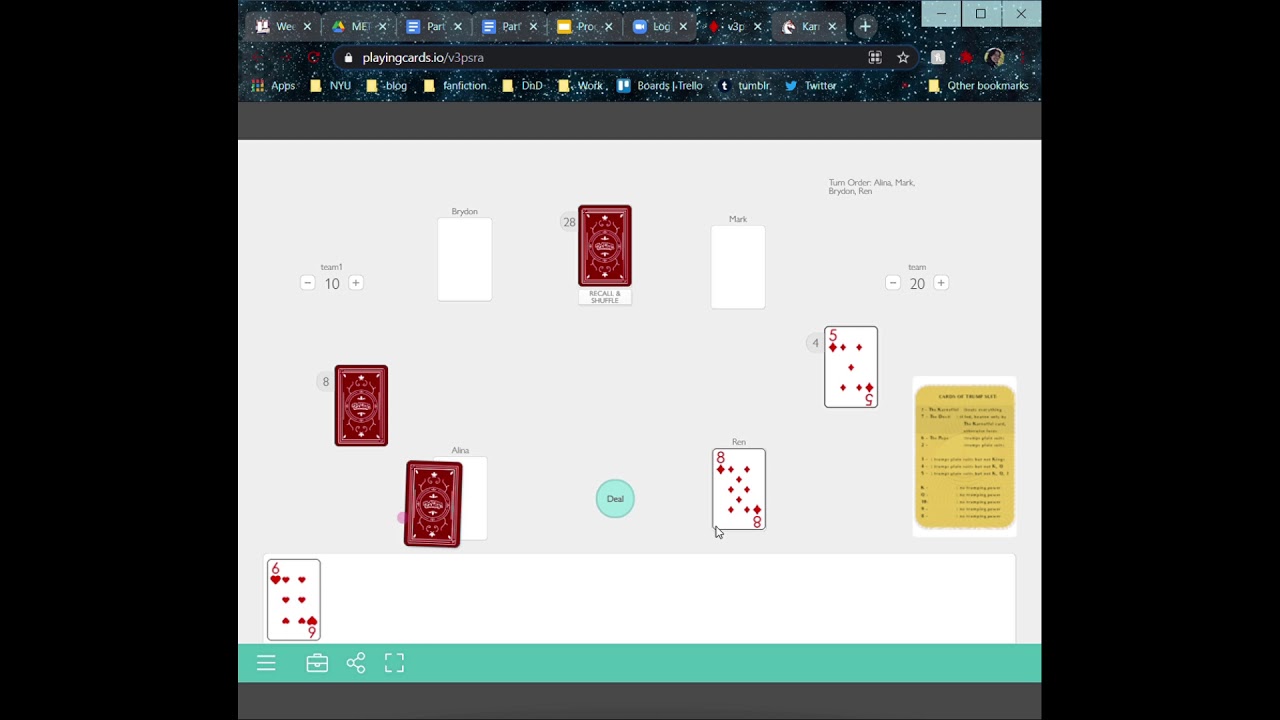Open the yellow trump suit reference card

pos(965,457)
